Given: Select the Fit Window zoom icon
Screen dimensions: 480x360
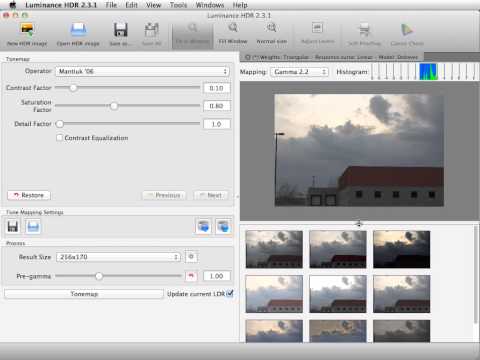Looking at the screenshot, I should point(233,28).
